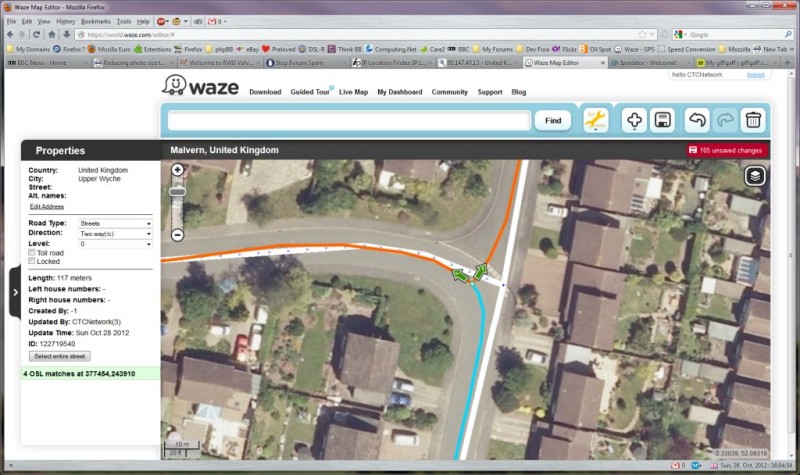Click the mail icon in status bar

pyautogui.click(x=674, y=465)
